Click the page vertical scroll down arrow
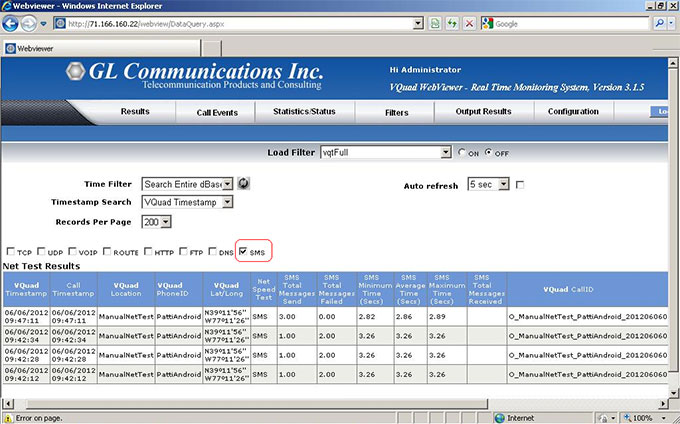Viewport: 680px width, 424px height. coord(673,393)
